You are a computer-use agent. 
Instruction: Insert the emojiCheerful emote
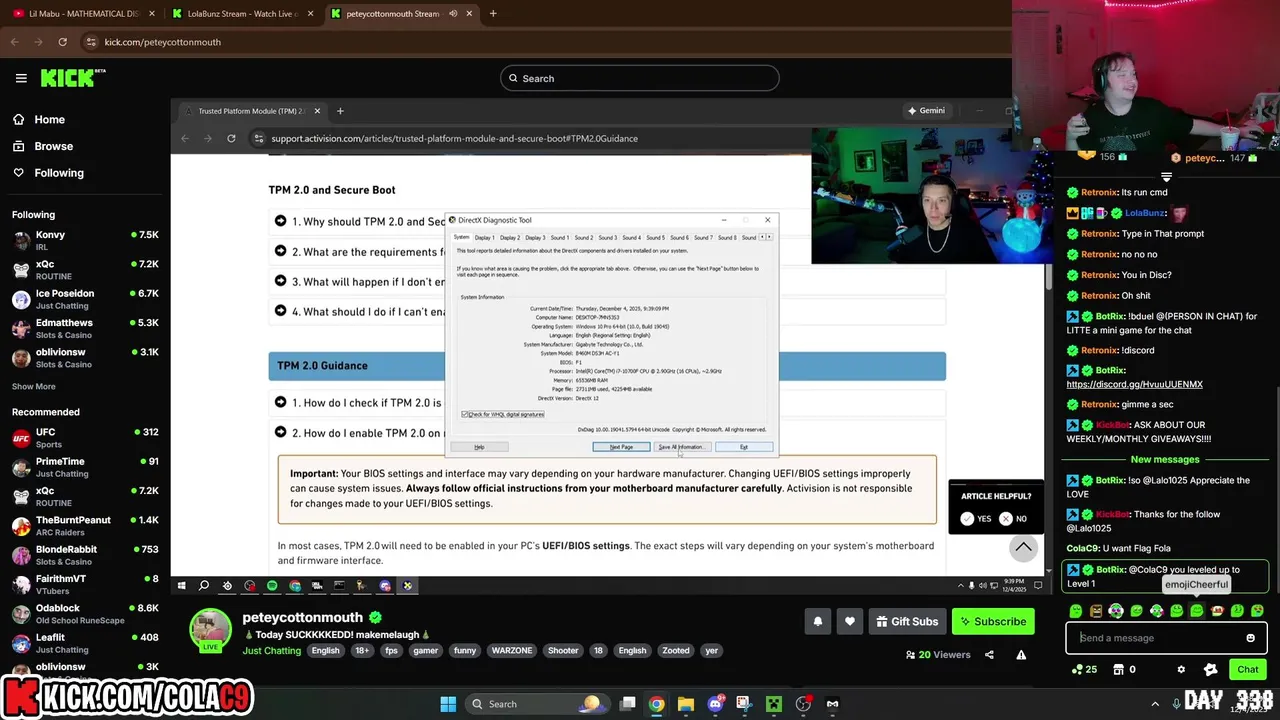[x=1196, y=610]
